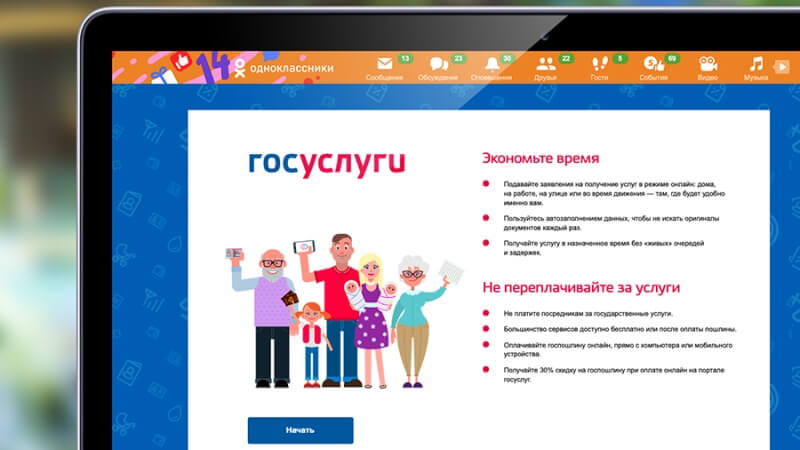Open the События icon
The height and width of the screenshot is (450, 800).
(x=654, y=64)
